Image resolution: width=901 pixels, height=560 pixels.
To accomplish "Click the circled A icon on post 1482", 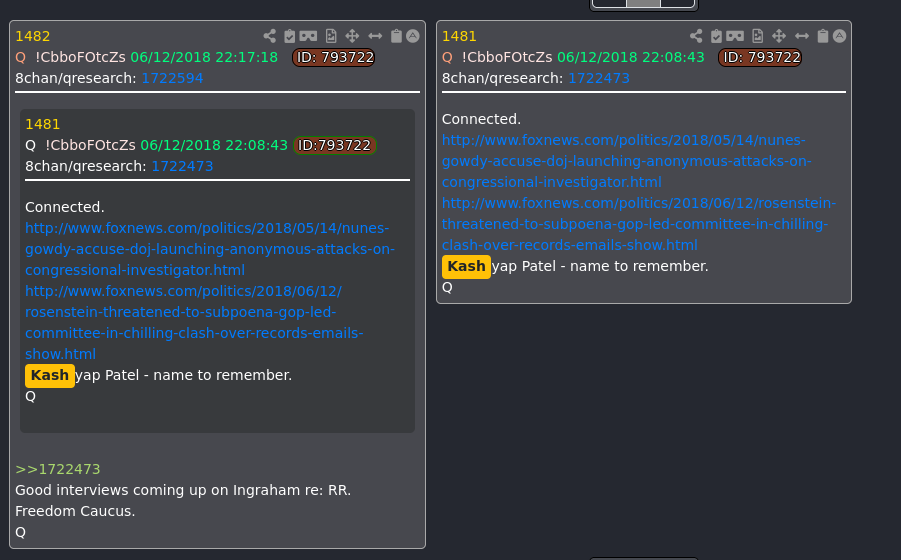I will 413,36.
